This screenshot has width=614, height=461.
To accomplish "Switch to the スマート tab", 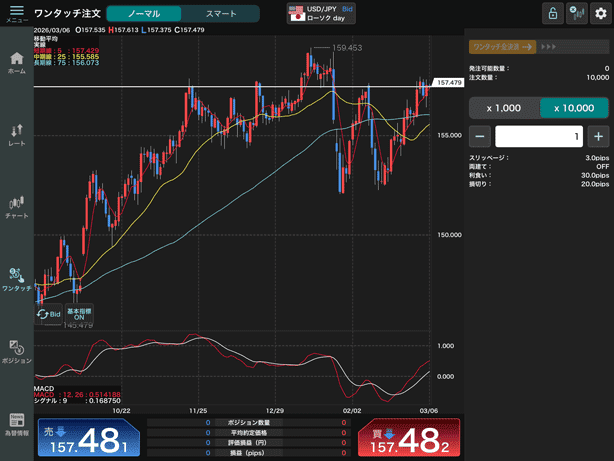I will (x=221, y=14).
